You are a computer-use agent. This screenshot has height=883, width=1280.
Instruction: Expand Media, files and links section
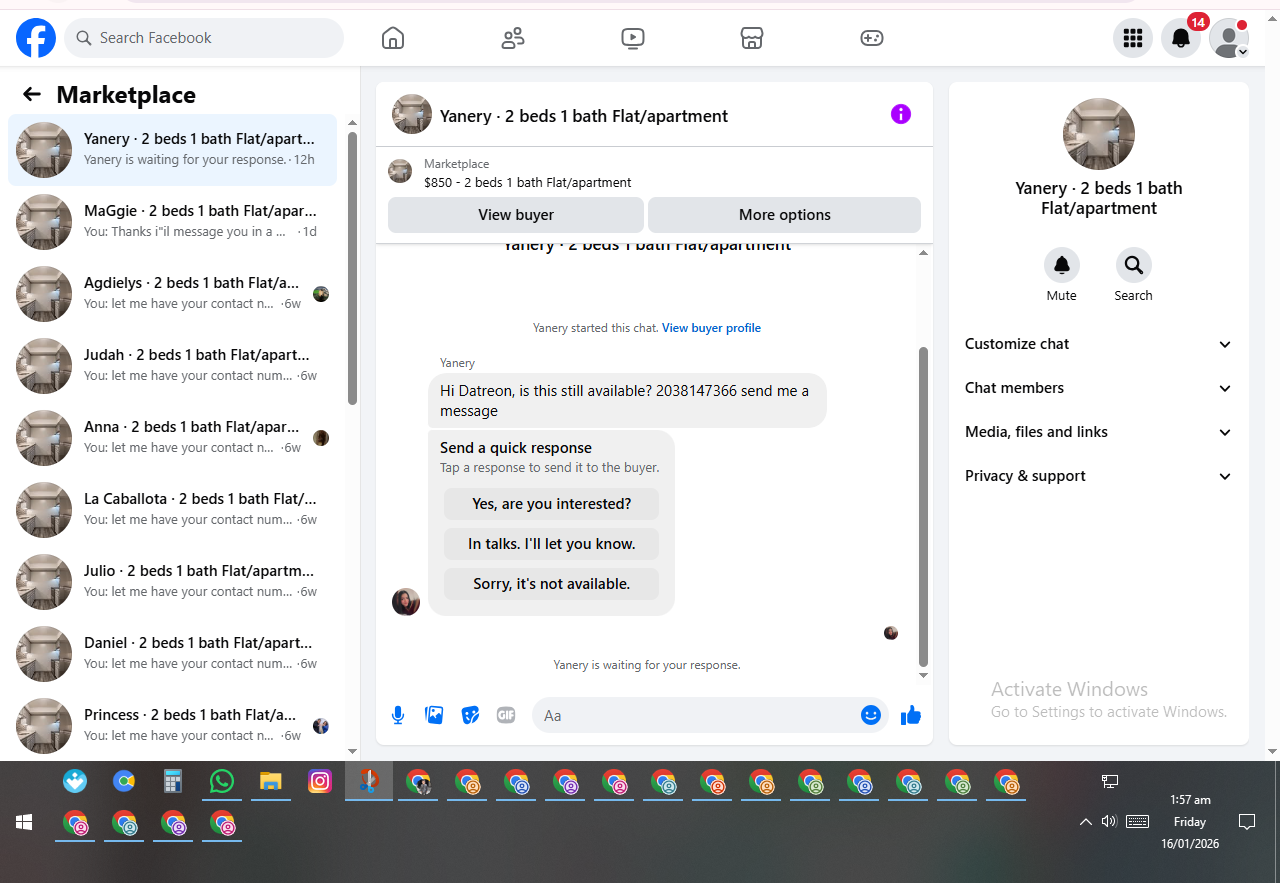point(1099,432)
